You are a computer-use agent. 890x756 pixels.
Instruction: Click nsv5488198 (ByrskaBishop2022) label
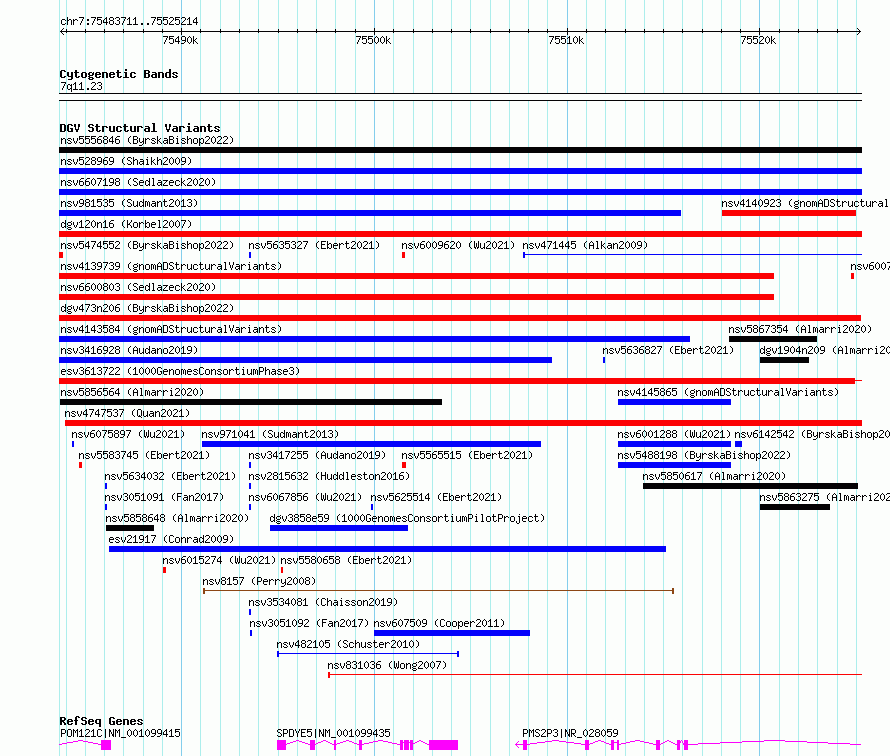tap(704, 455)
